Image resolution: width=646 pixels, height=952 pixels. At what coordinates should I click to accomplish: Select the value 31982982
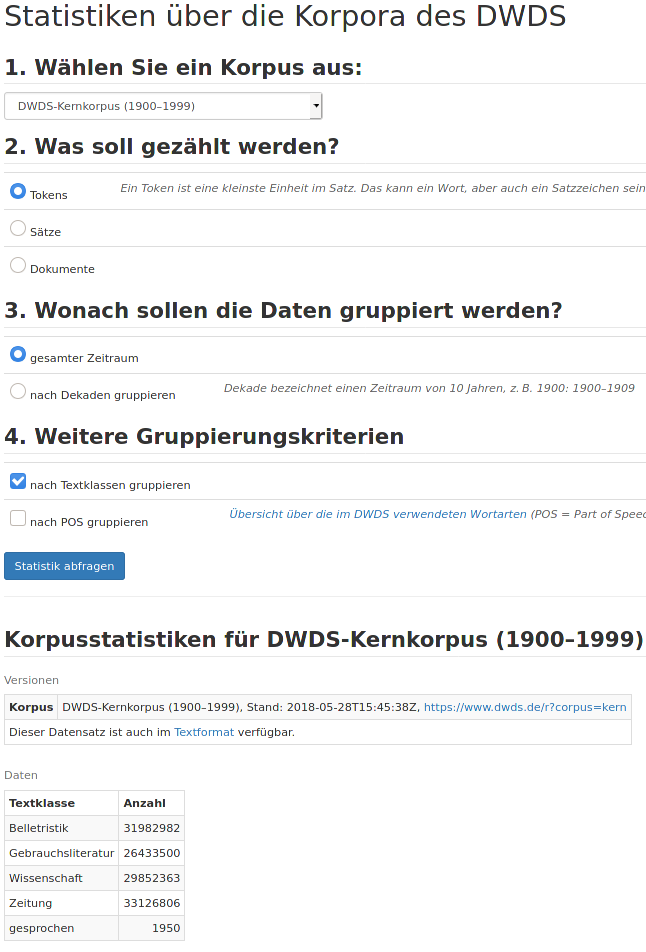click(151, 828)
